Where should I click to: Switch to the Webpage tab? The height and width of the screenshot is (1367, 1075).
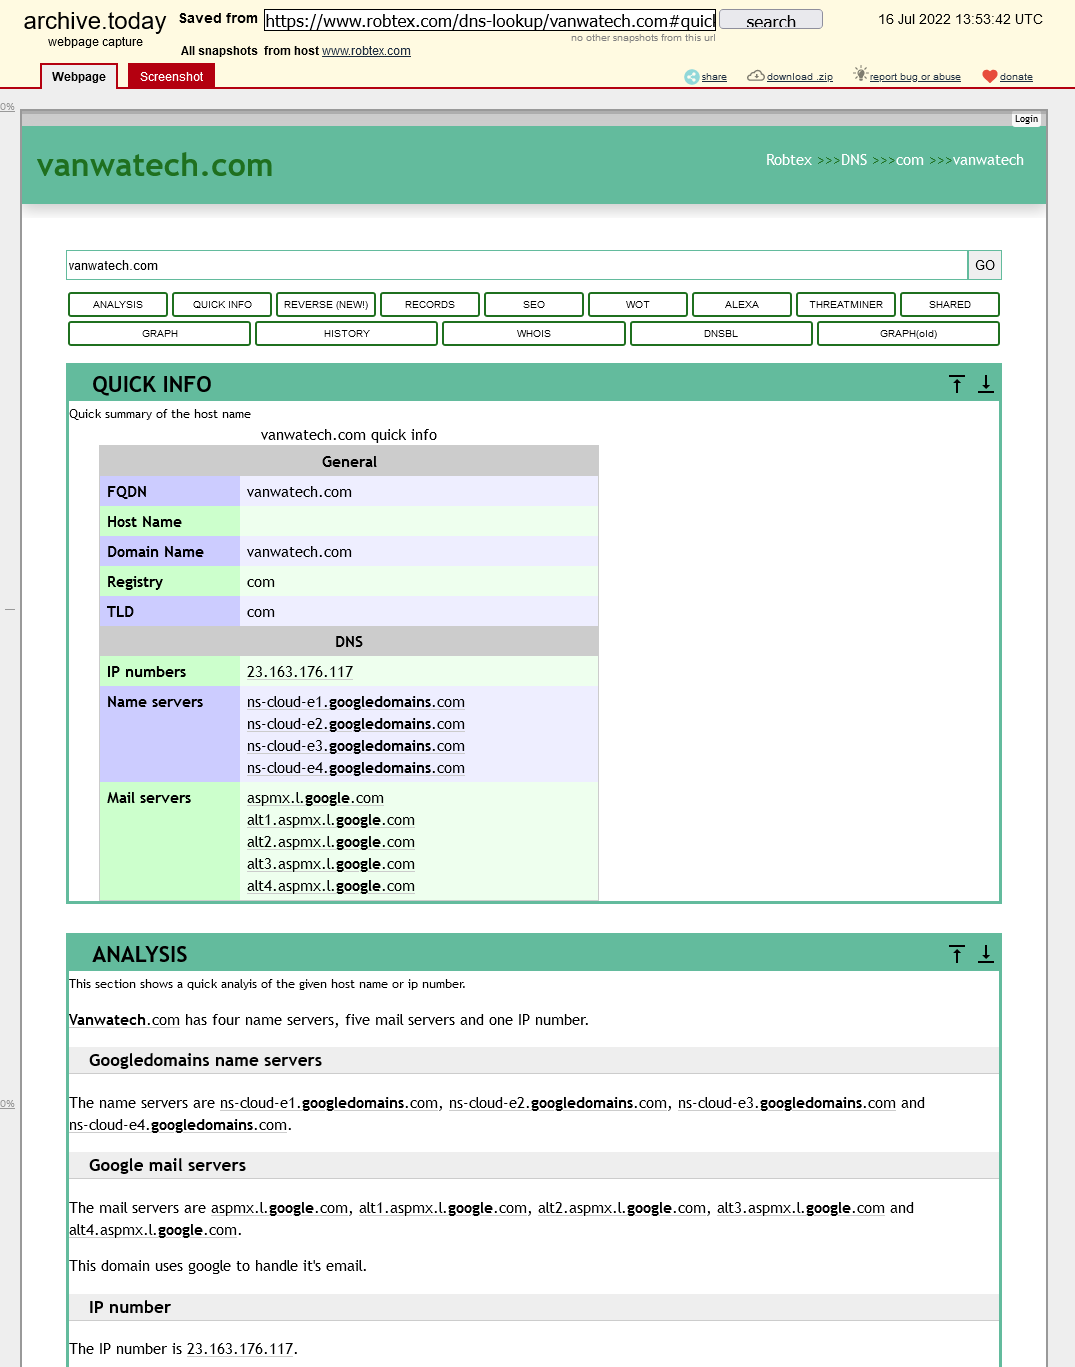coord(79,77)
